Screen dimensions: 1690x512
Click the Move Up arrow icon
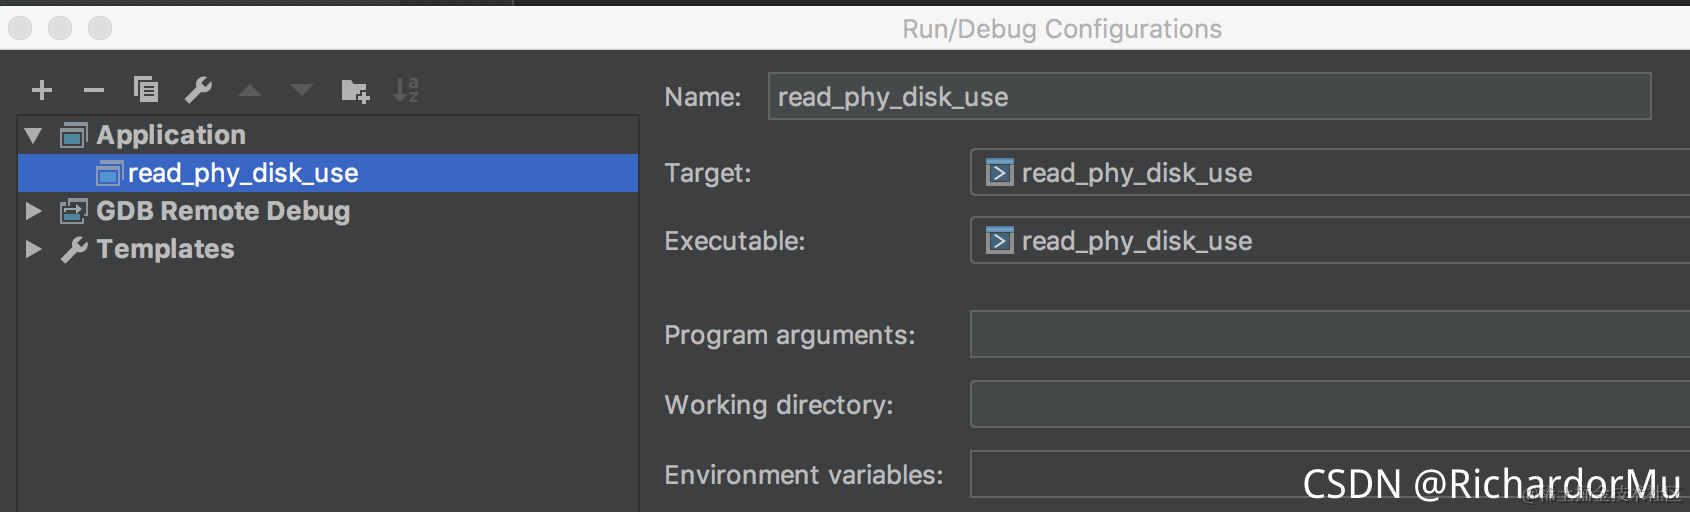click(x=250, y=91)
